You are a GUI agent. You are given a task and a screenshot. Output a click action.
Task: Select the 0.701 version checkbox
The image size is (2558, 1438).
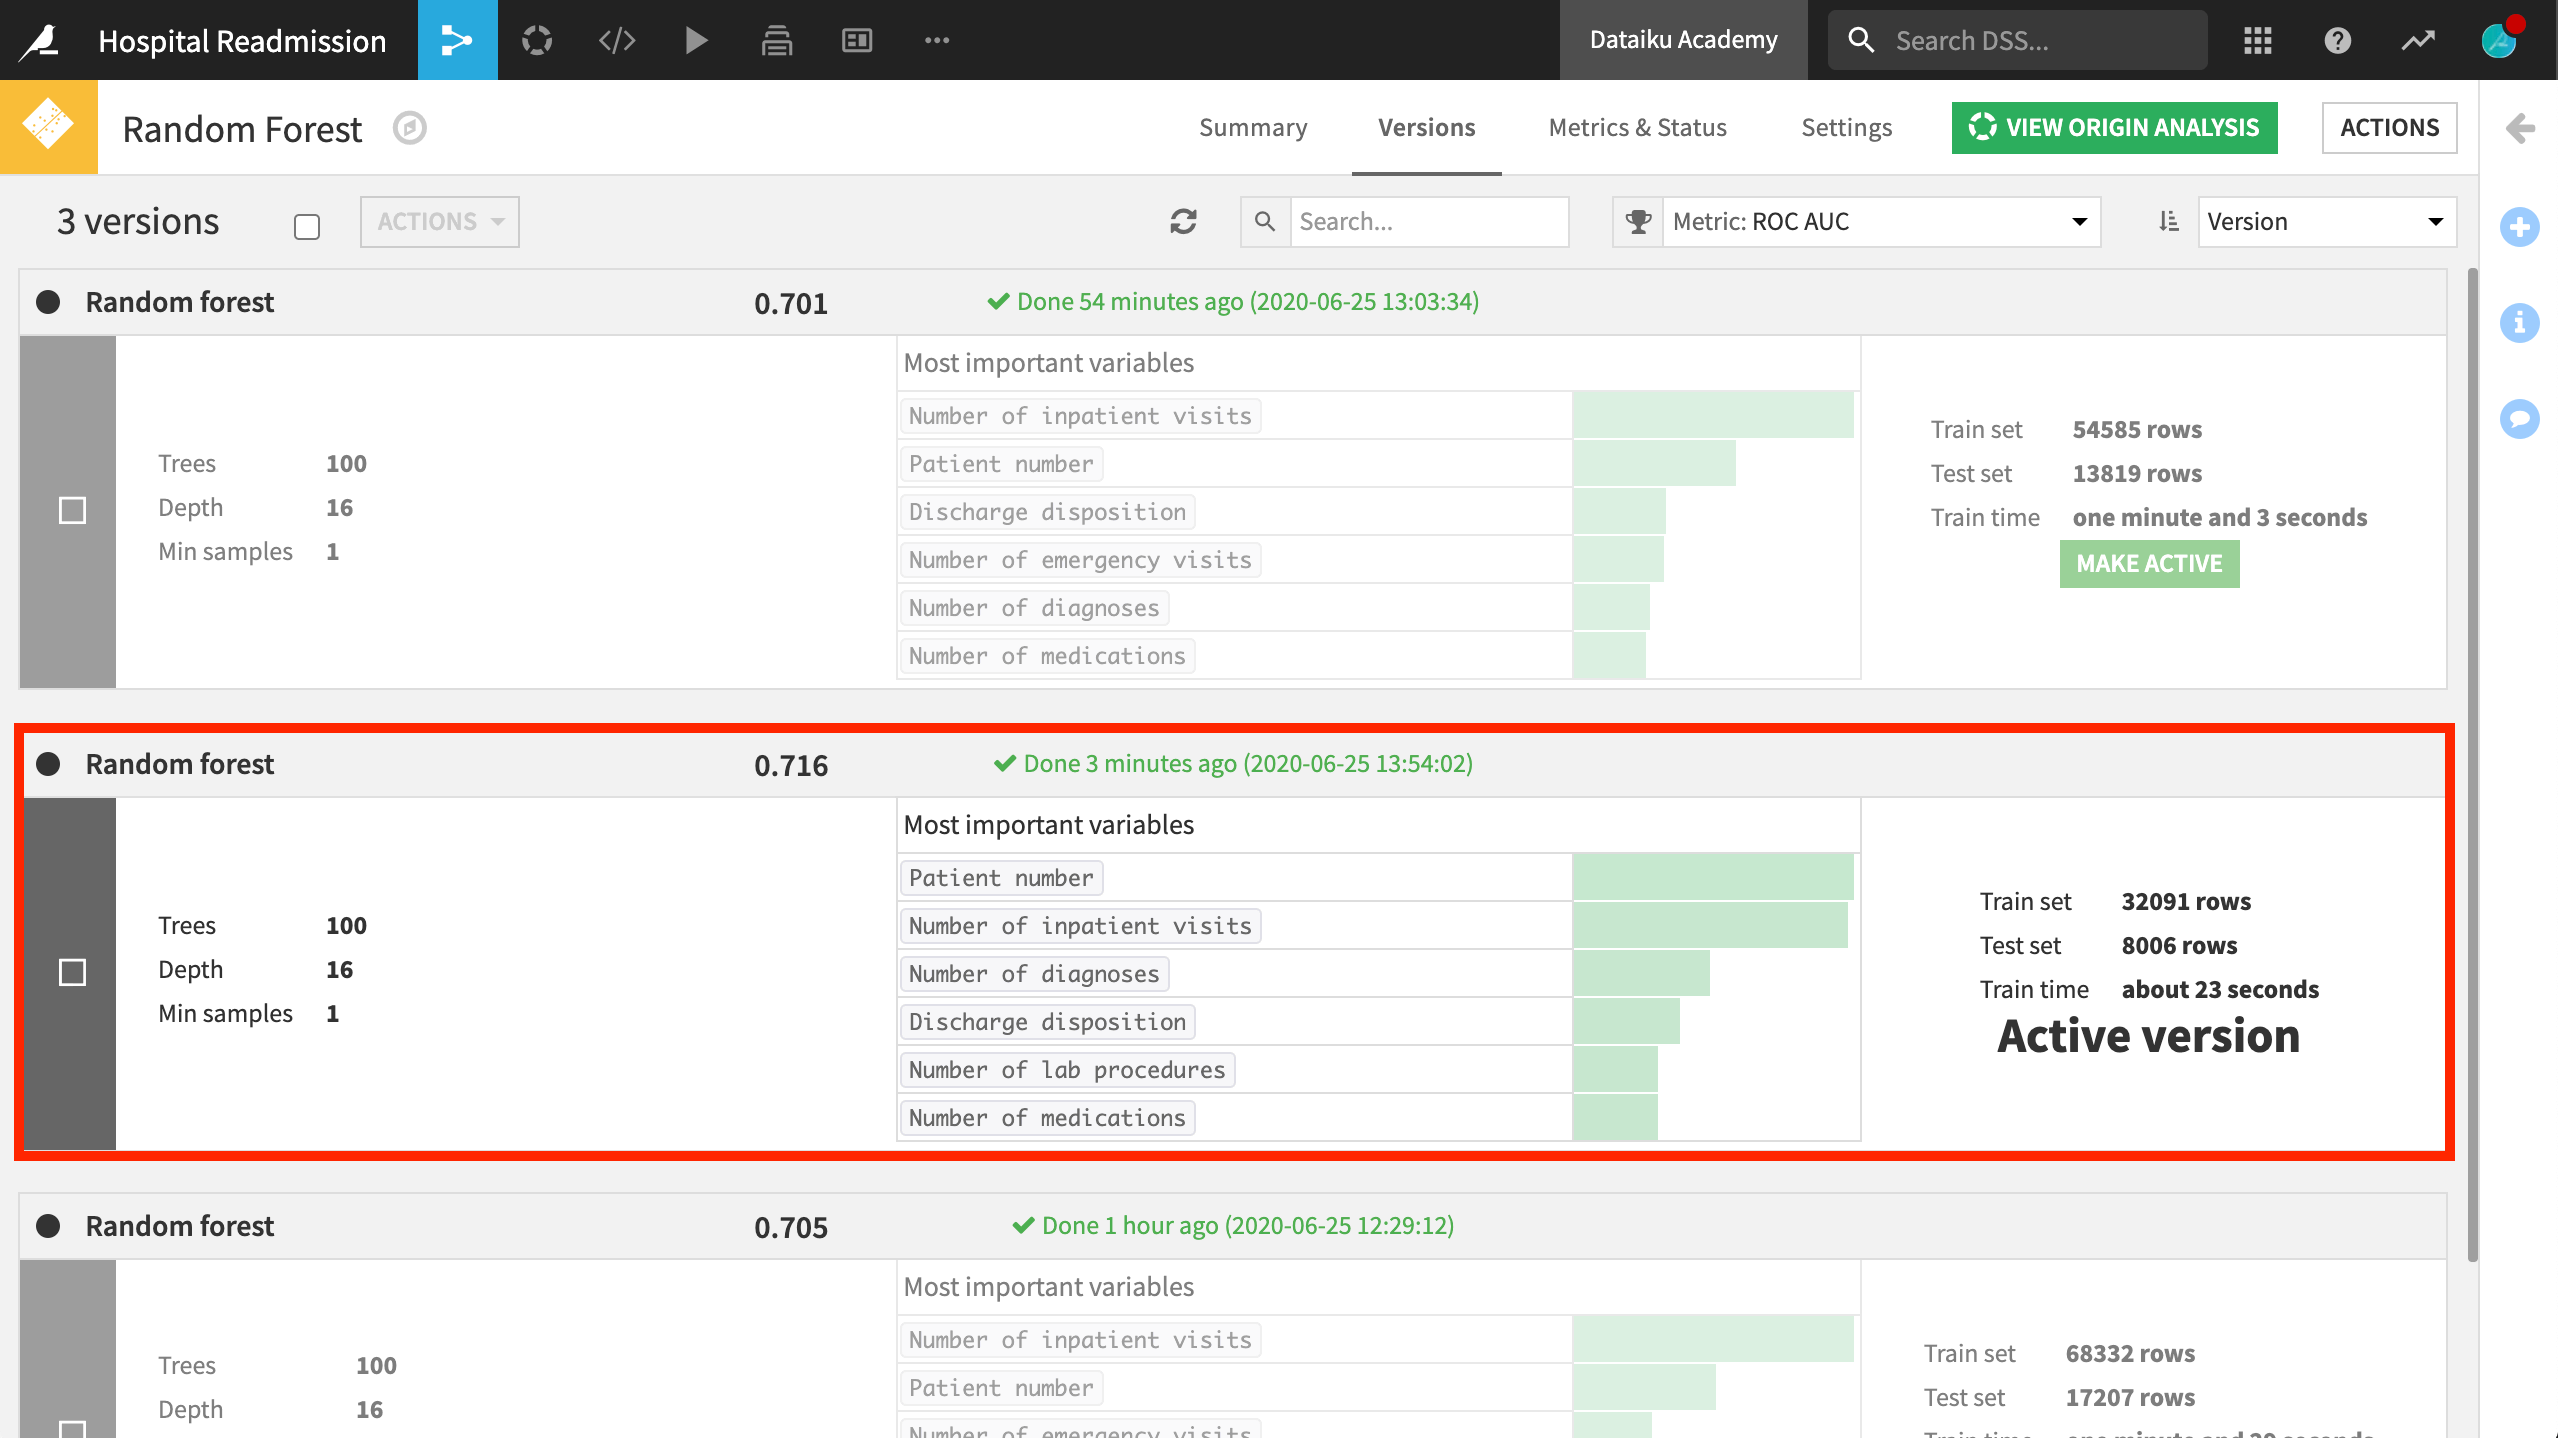pos(72,510)
